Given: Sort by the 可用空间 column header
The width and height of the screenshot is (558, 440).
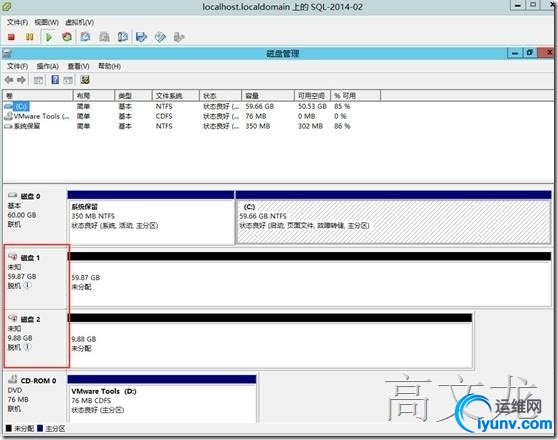Looking at the screenshot, I should 312,95.
